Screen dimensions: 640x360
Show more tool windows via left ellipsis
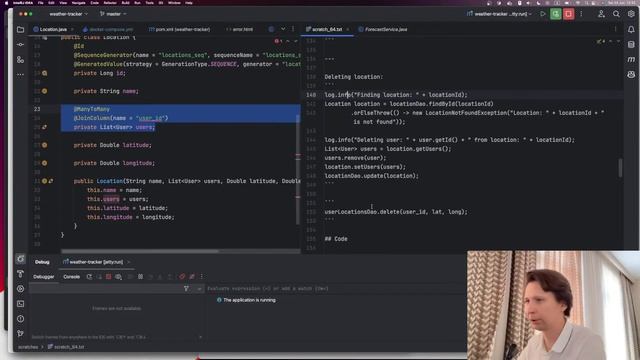(x=20, y=75)
